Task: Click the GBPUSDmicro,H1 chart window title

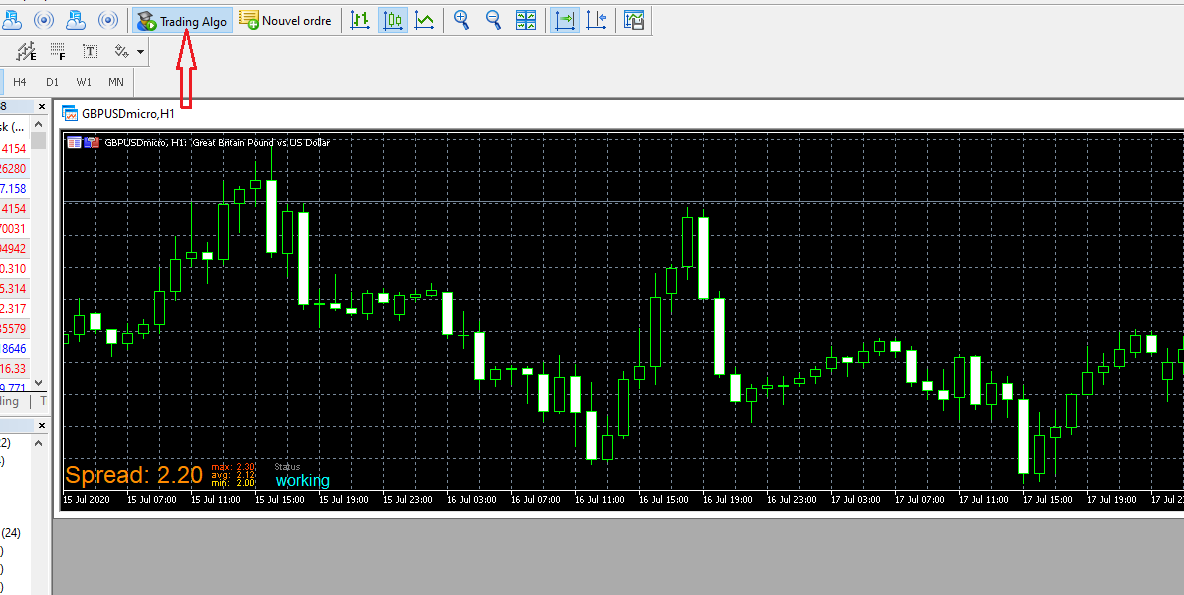Action: click(128, 114)
